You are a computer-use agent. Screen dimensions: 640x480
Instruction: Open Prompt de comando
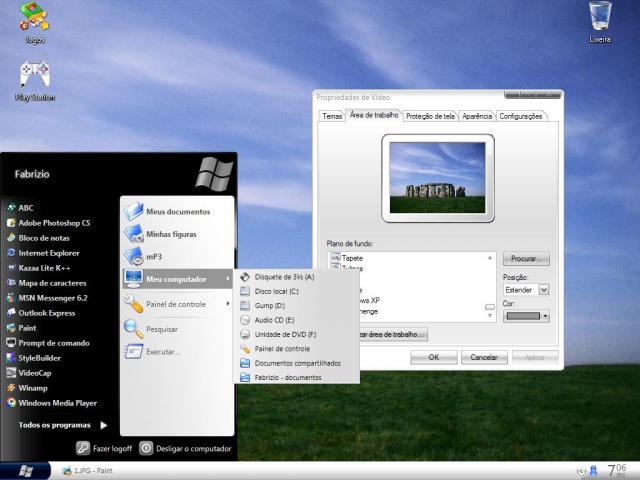(48, 343)
